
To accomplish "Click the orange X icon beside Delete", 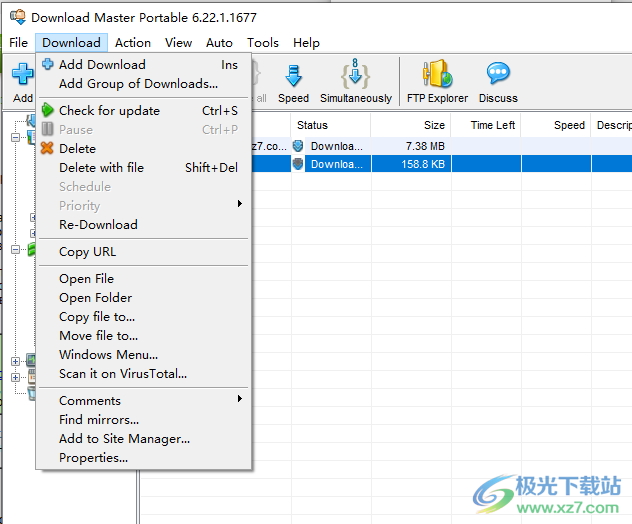I will click(x=47, y=148).
